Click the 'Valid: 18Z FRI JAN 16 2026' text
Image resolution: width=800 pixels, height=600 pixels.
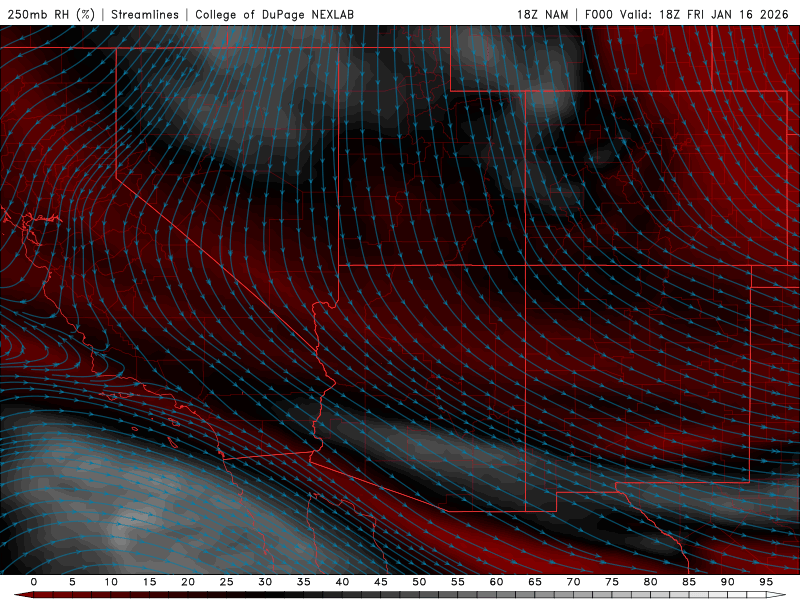pyautogui.click(x=704, y=14)
